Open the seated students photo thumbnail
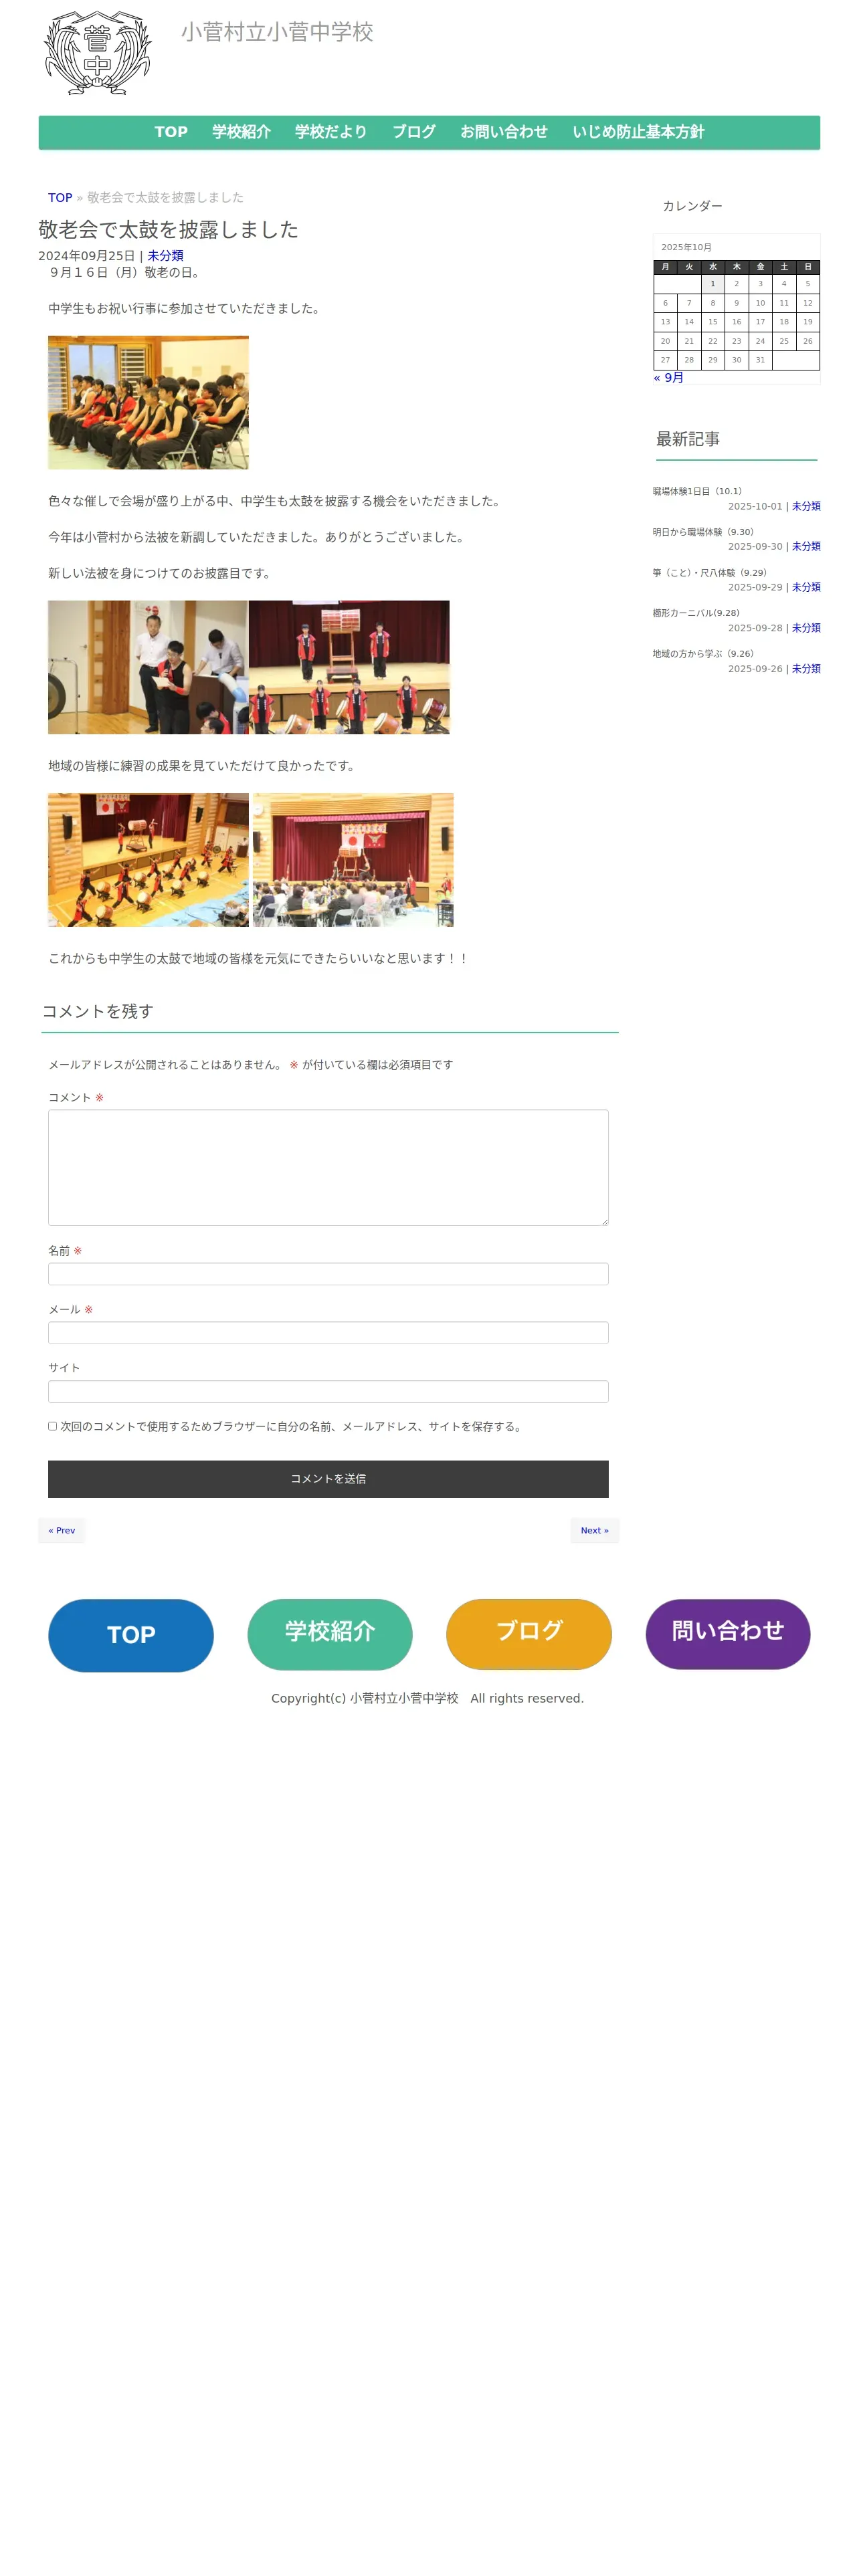 click(148, 402)
